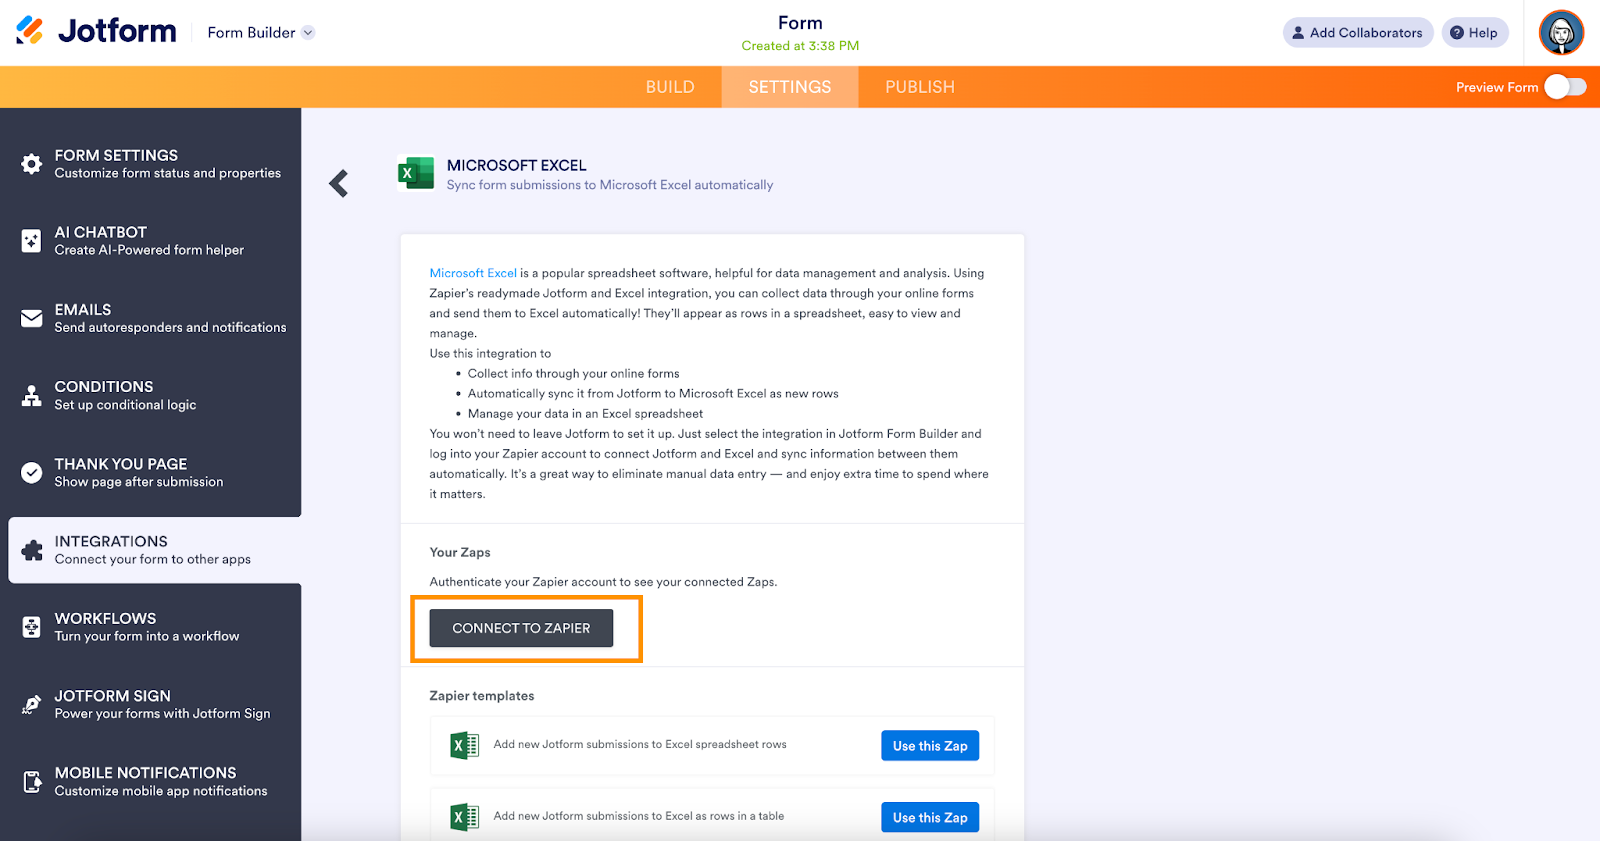The height and width of the screenshot is (841, 1600).
Task: Click the Jotform Sign pen icon
Action: pyautogui.click(x=32, y=705)
